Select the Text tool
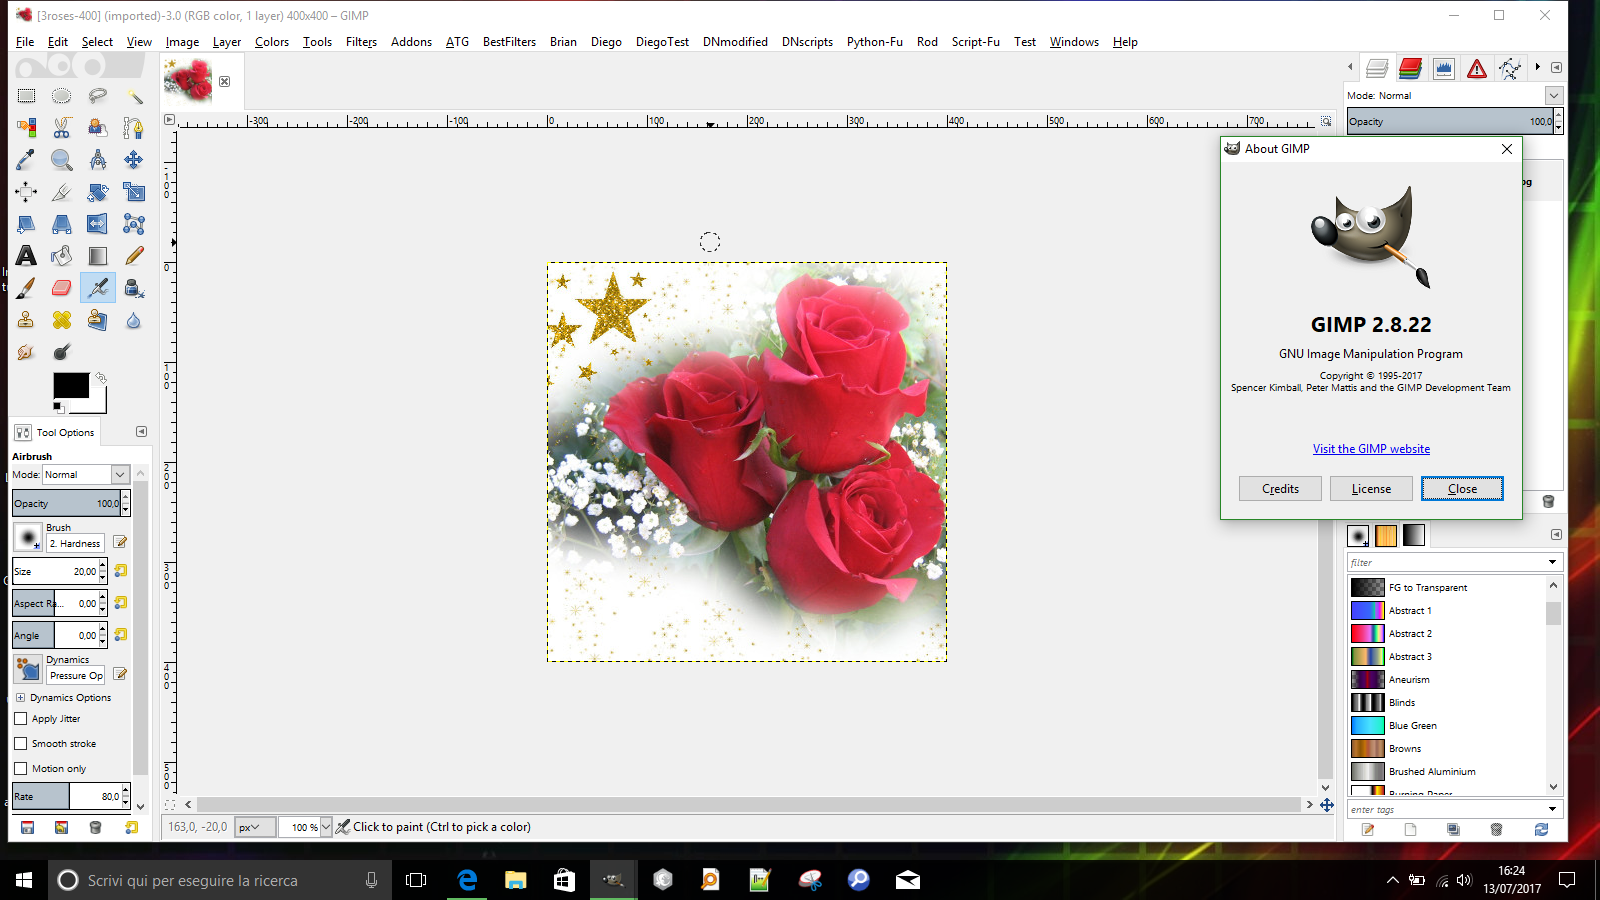The image size is (1600, 900). [26, 256]
